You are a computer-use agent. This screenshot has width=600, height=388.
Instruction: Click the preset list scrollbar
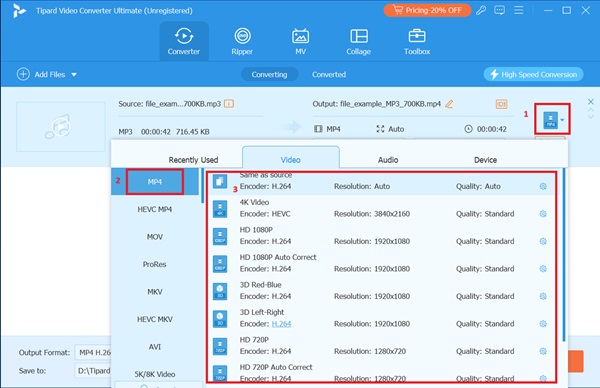(563, 254)
